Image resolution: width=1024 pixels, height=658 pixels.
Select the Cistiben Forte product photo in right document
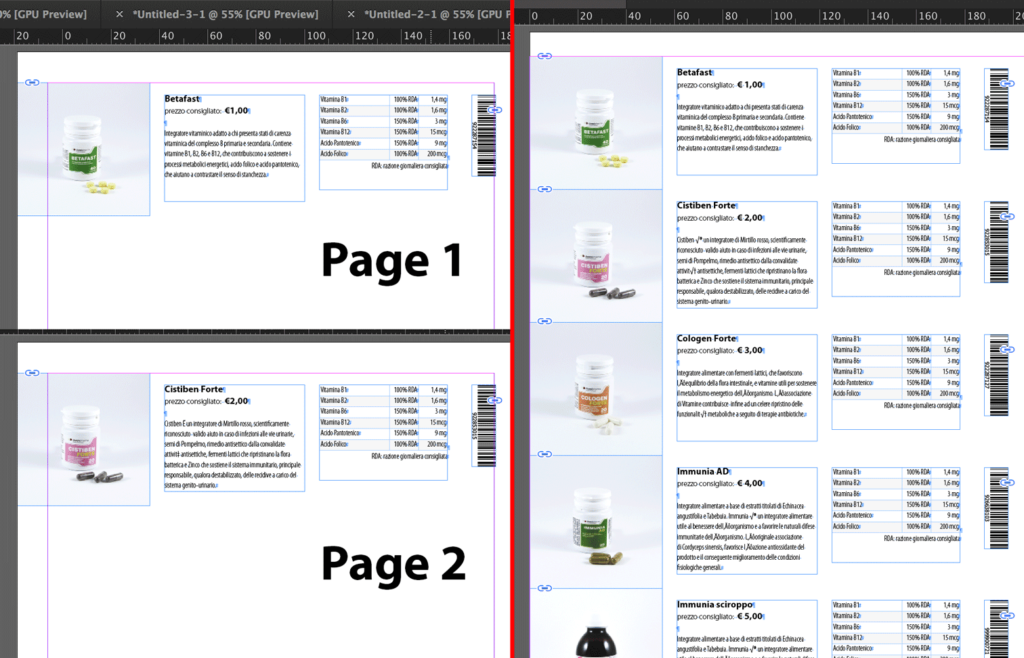click(596, 255)
